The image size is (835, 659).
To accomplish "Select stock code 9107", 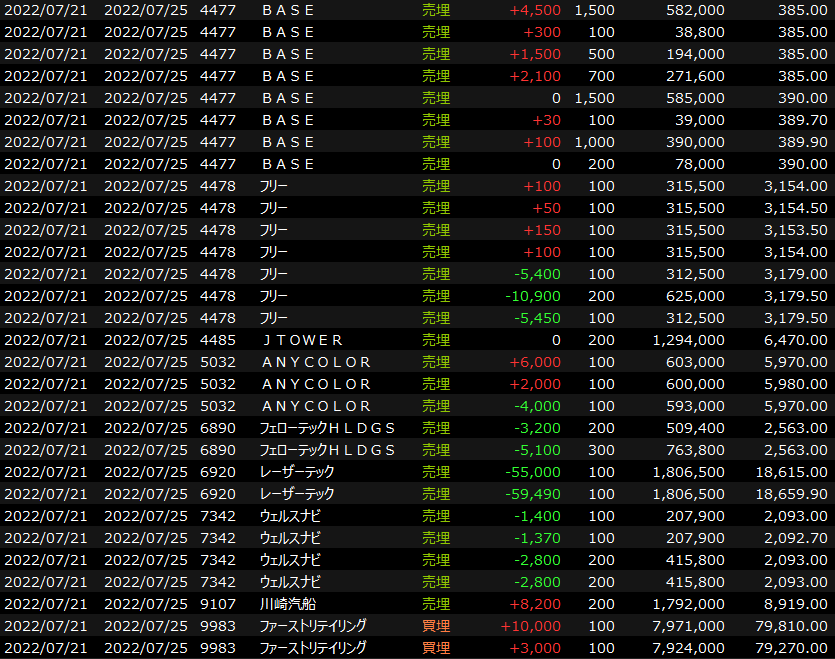I will pos(218,604).
